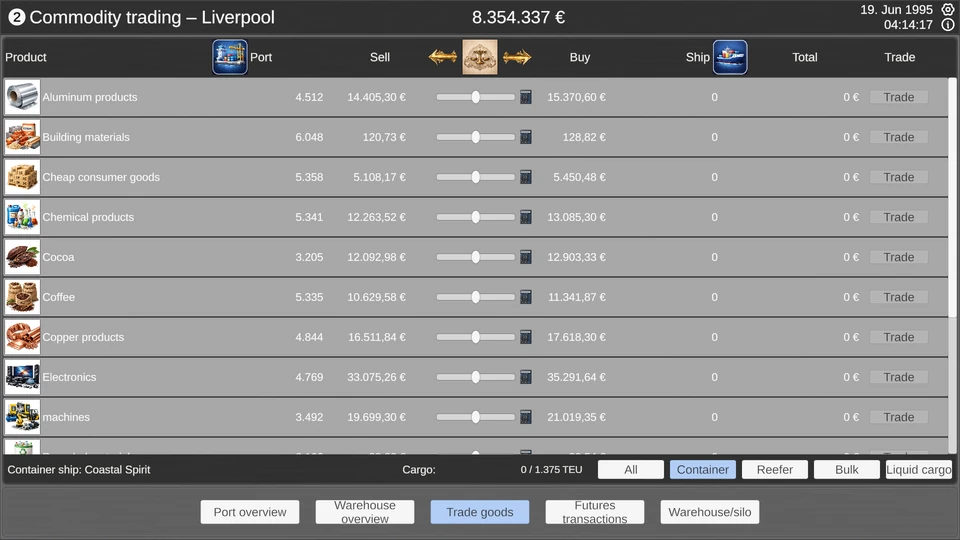The height and width of the screenshot is (540, 960).
Task: Click the step 2 badge in title
Action: (x=17, y=17)
